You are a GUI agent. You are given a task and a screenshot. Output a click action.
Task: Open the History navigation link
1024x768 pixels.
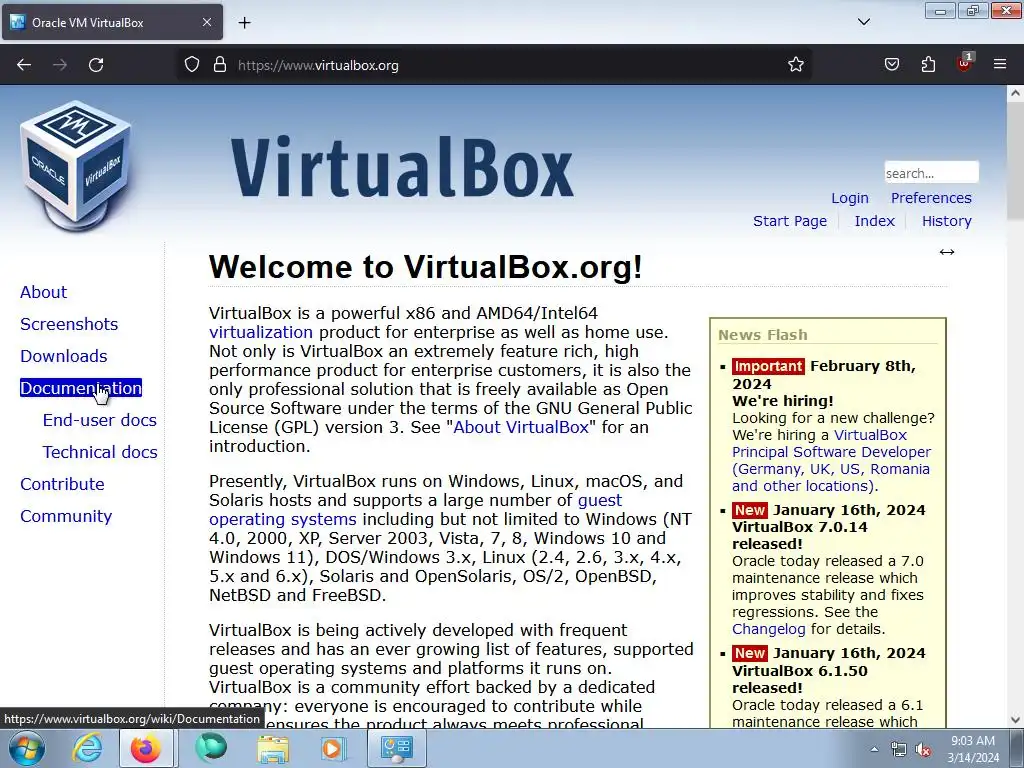point(946,221)
